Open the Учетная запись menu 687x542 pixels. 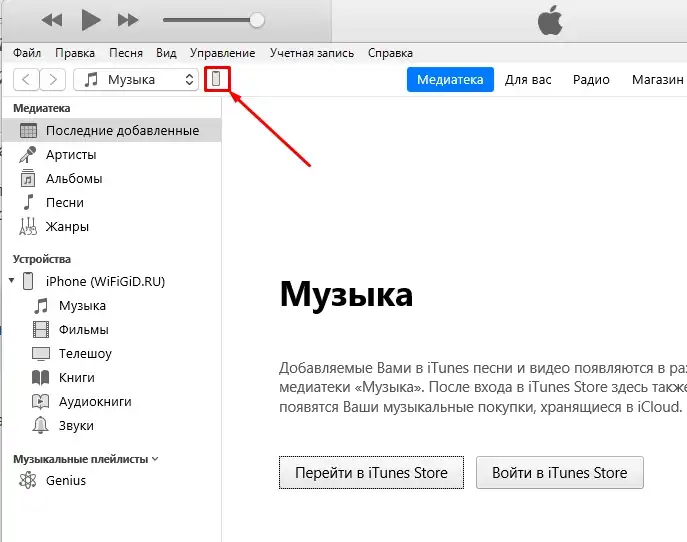coord(312,53)
